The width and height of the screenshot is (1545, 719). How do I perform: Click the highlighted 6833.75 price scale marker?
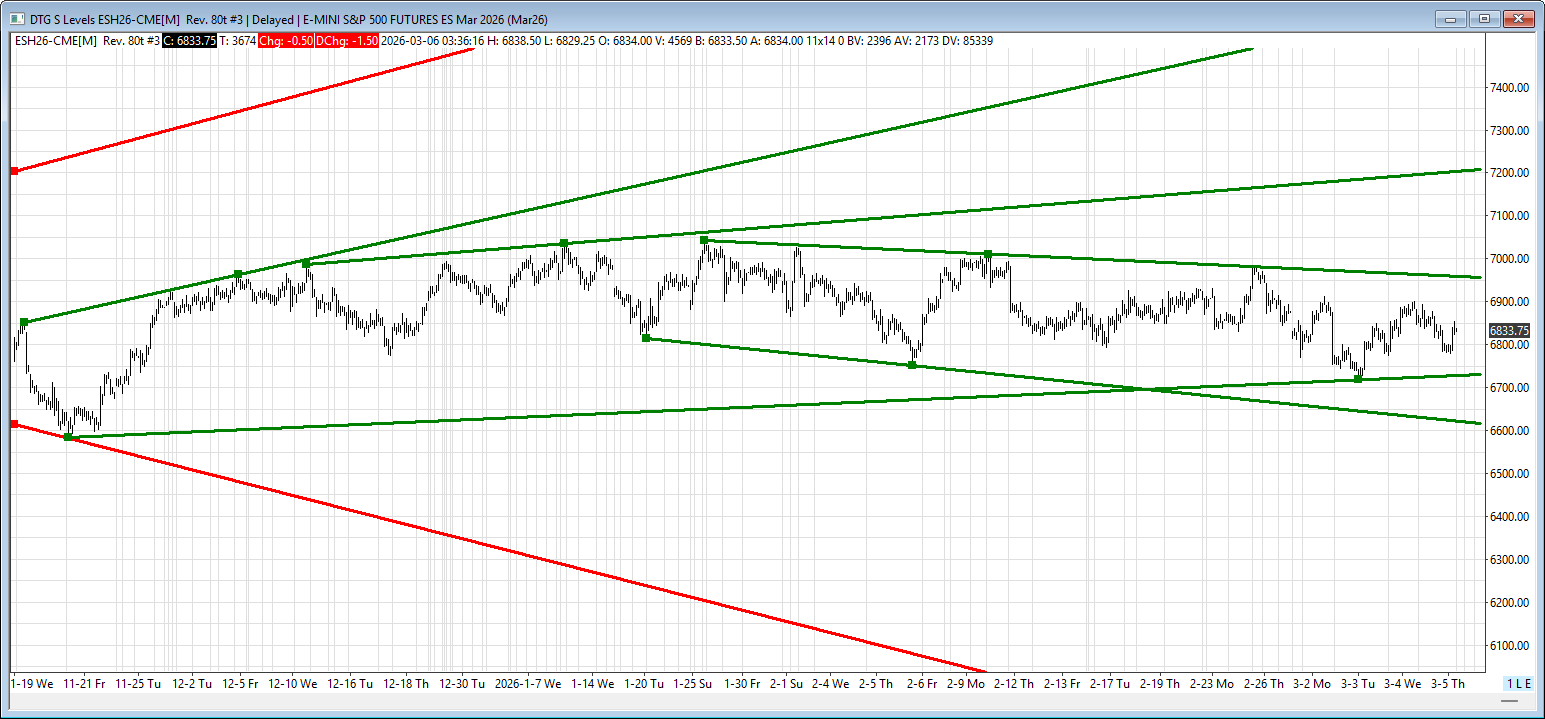[1508, 331]
